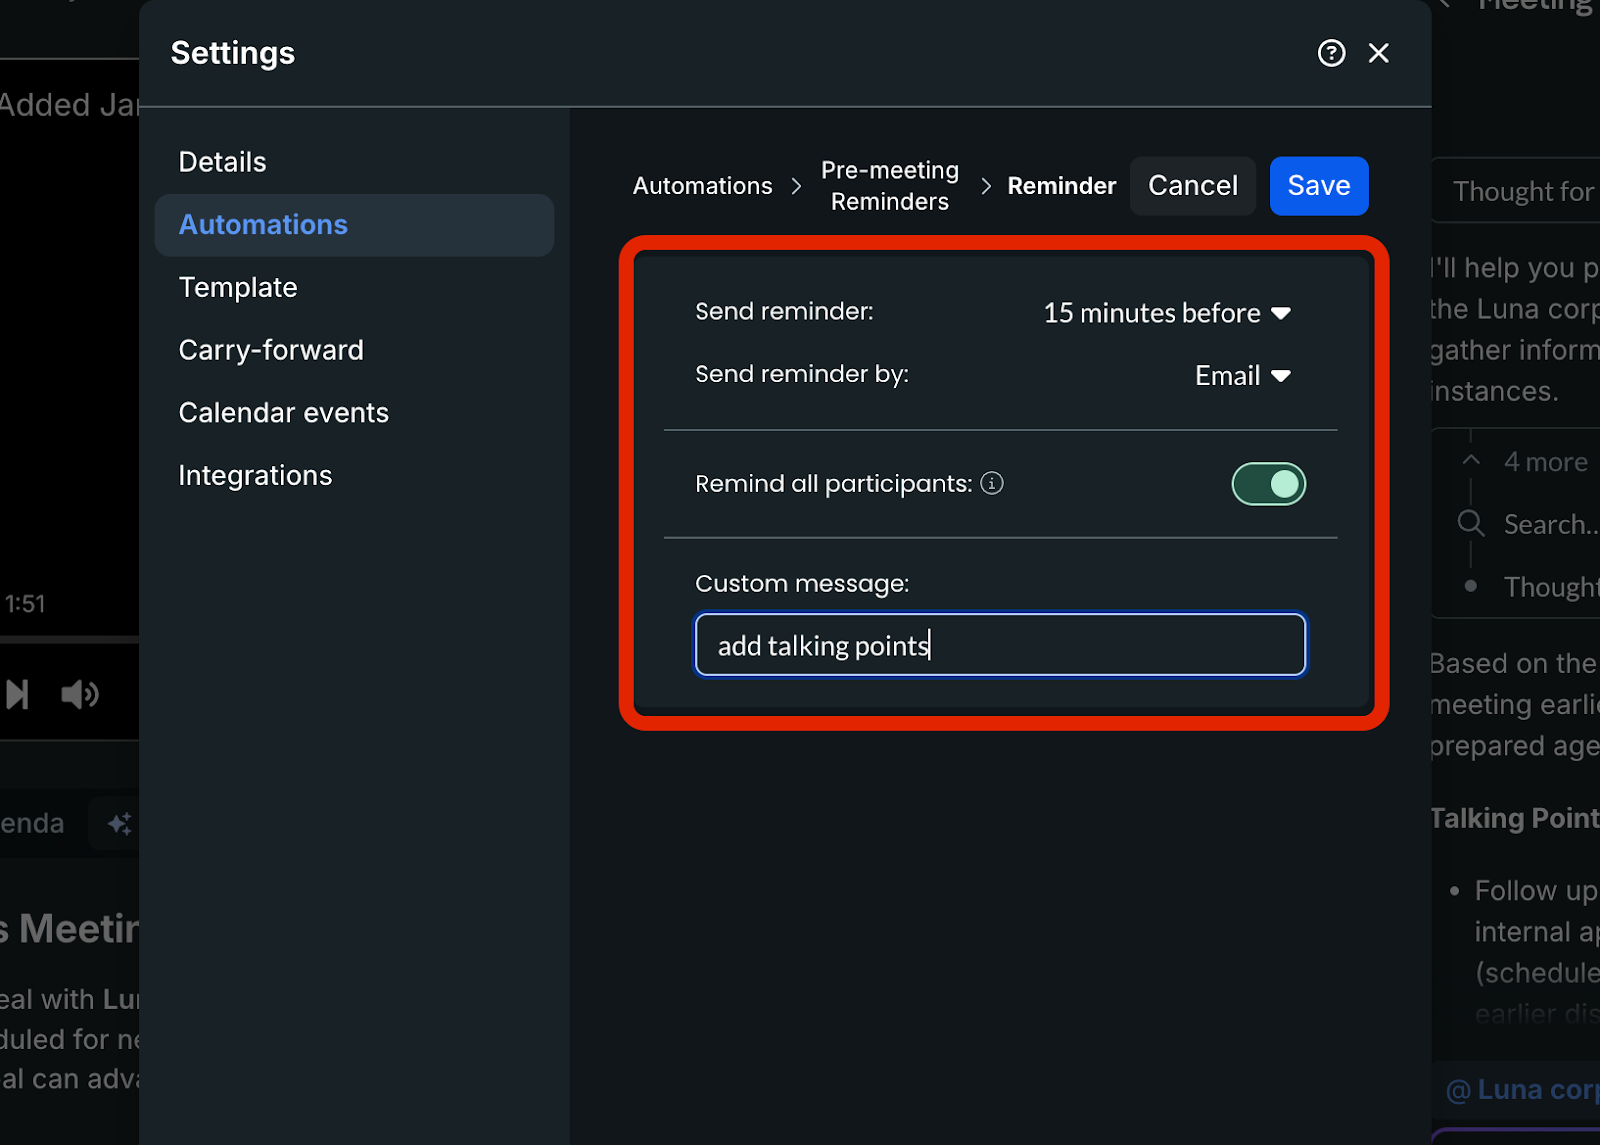The height and width of the screenshot is (1145, 1600).
Task: Toggle Remind all participants switch
Action: click(x=1268, y=484)
